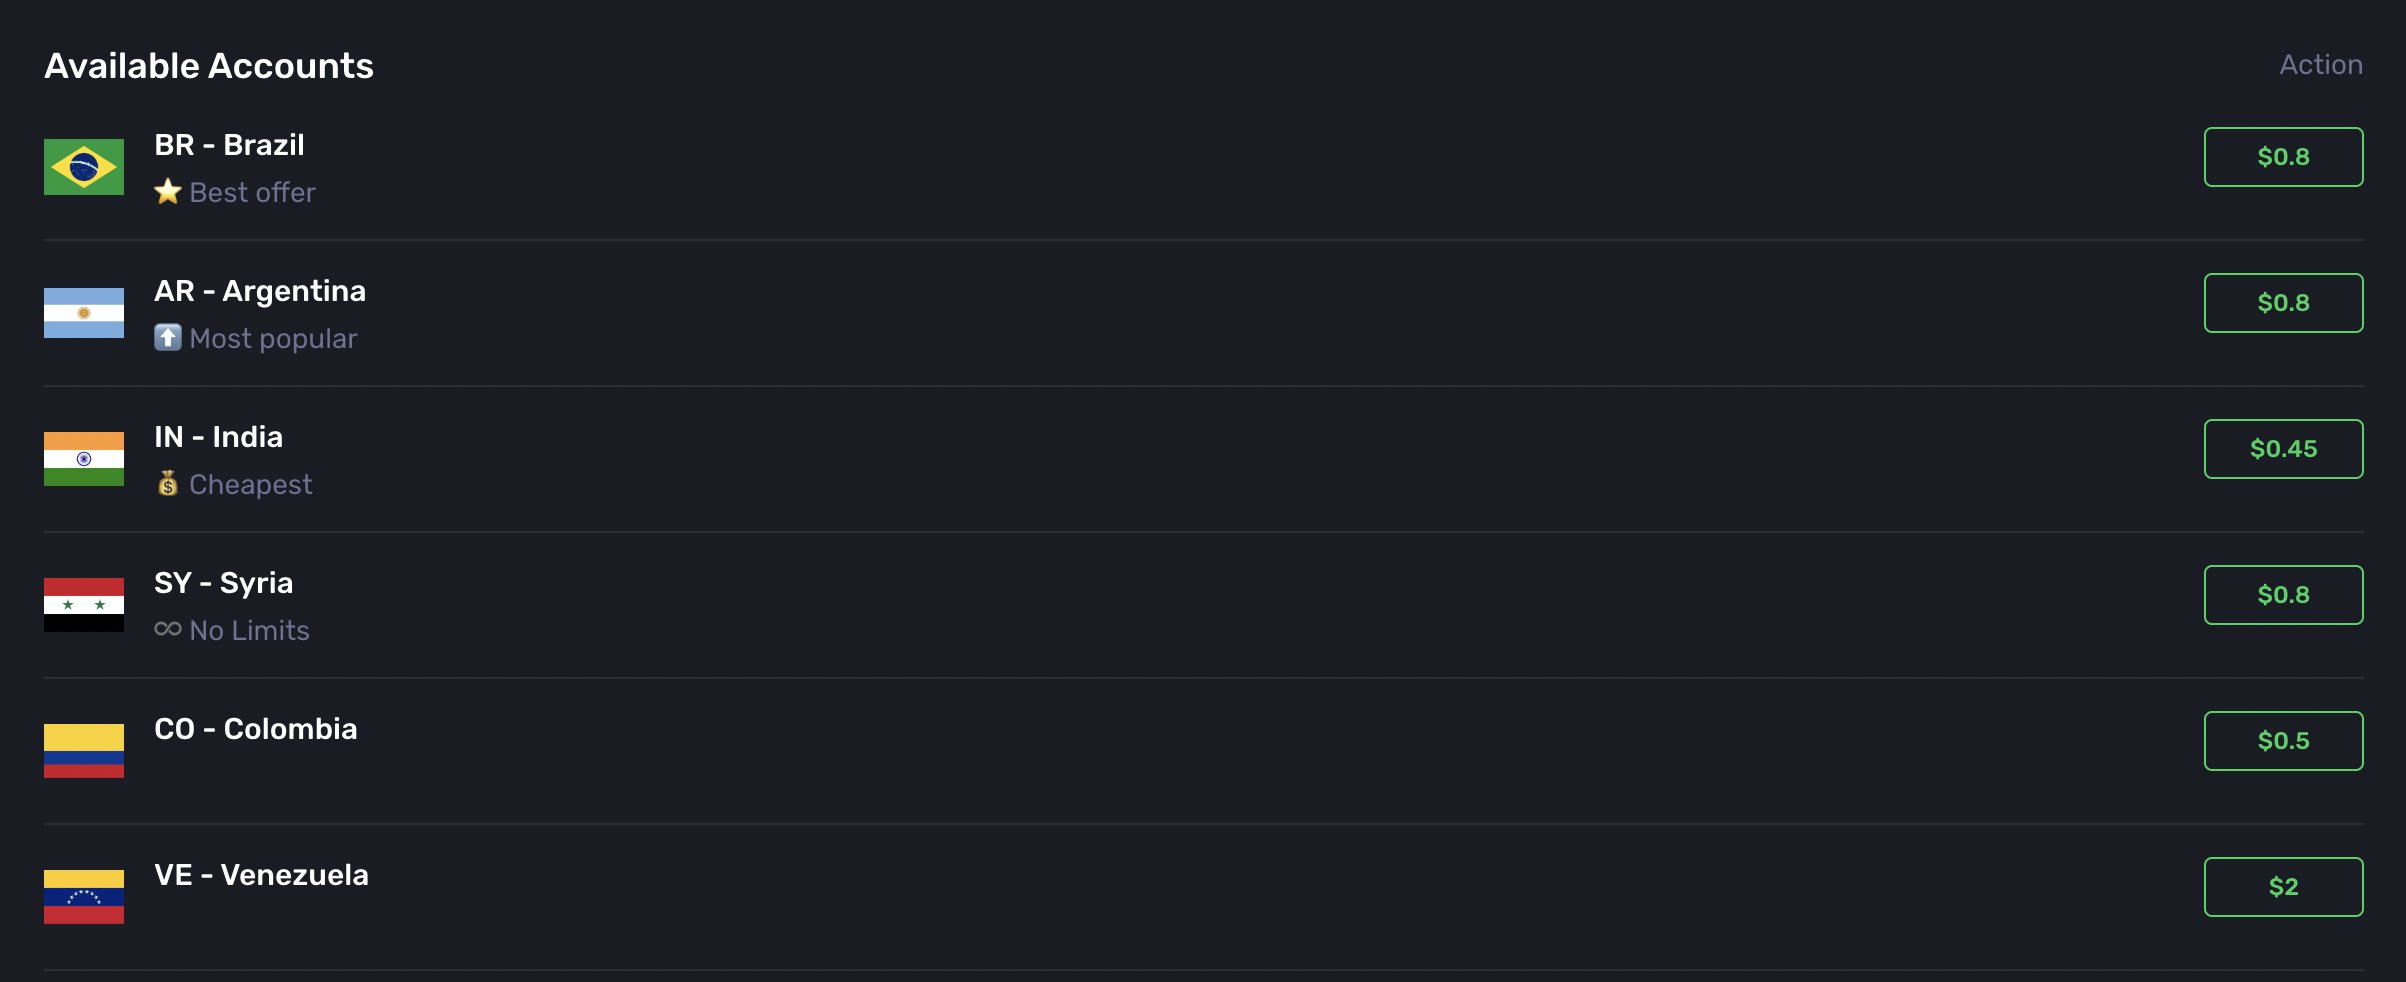Click the Colombia flag icon

coord(84,751)
